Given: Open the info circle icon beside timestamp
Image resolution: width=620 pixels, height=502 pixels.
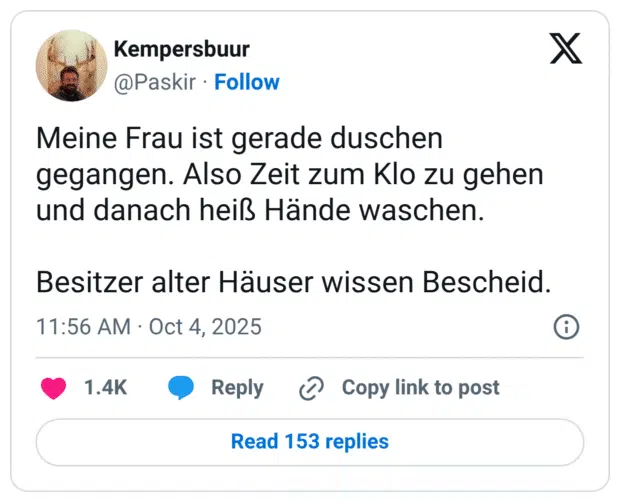Looking at the screenshot, I should [x=566, y=327].
